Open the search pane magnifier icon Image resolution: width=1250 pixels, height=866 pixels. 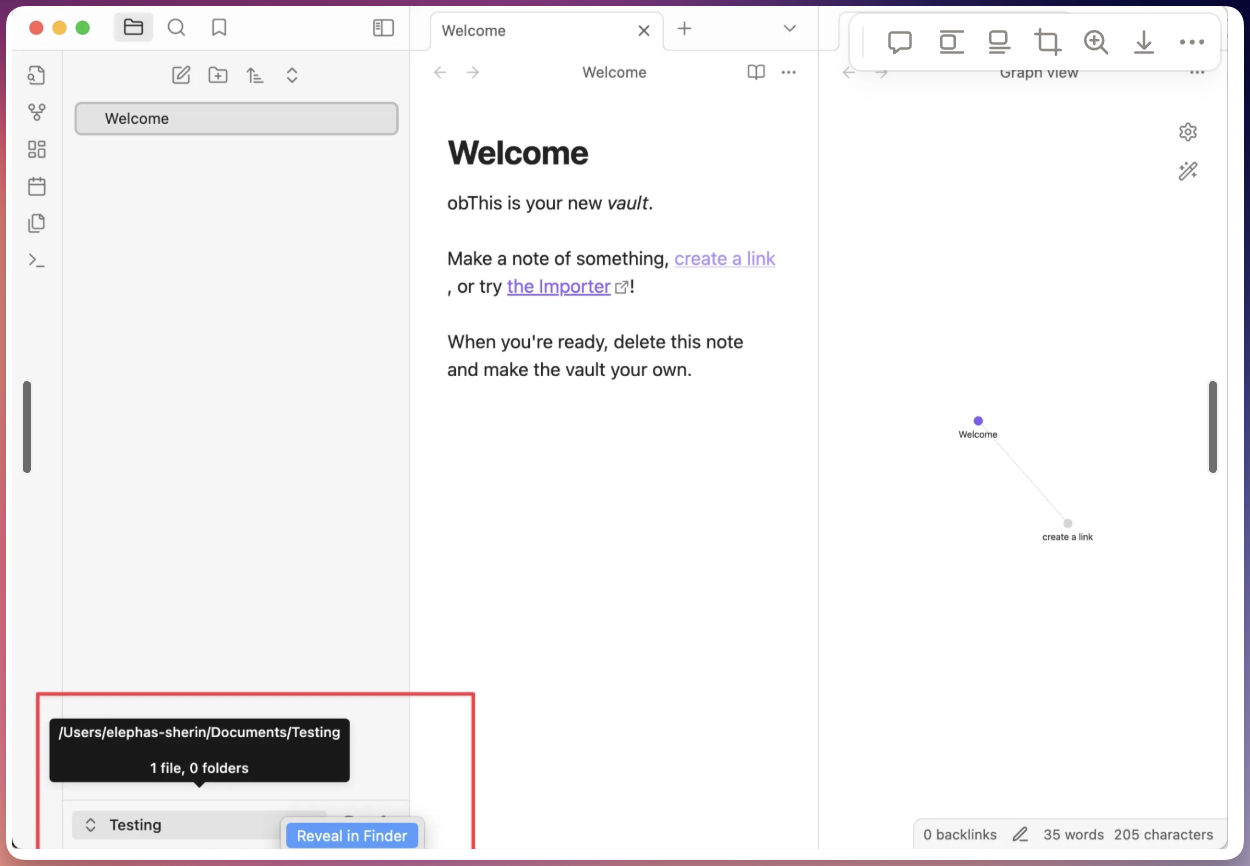tap(176, 28)
